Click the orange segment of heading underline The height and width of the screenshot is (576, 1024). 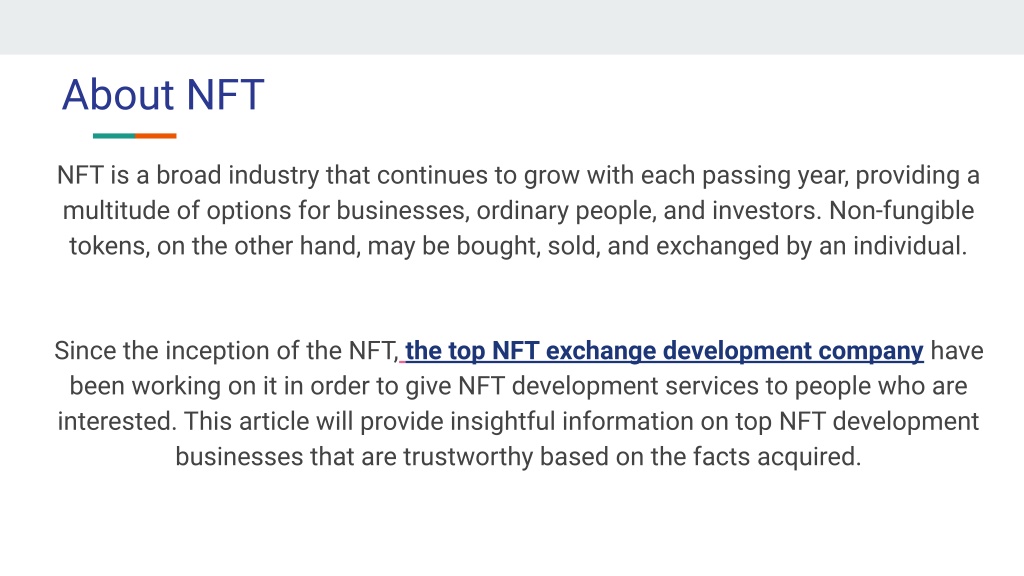click(x=155, y=136)
